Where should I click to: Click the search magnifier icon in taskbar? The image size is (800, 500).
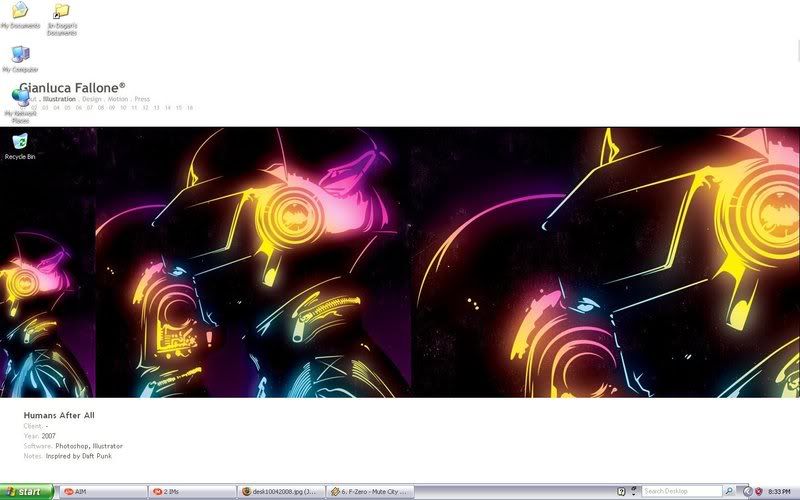[x=729, y=492]
